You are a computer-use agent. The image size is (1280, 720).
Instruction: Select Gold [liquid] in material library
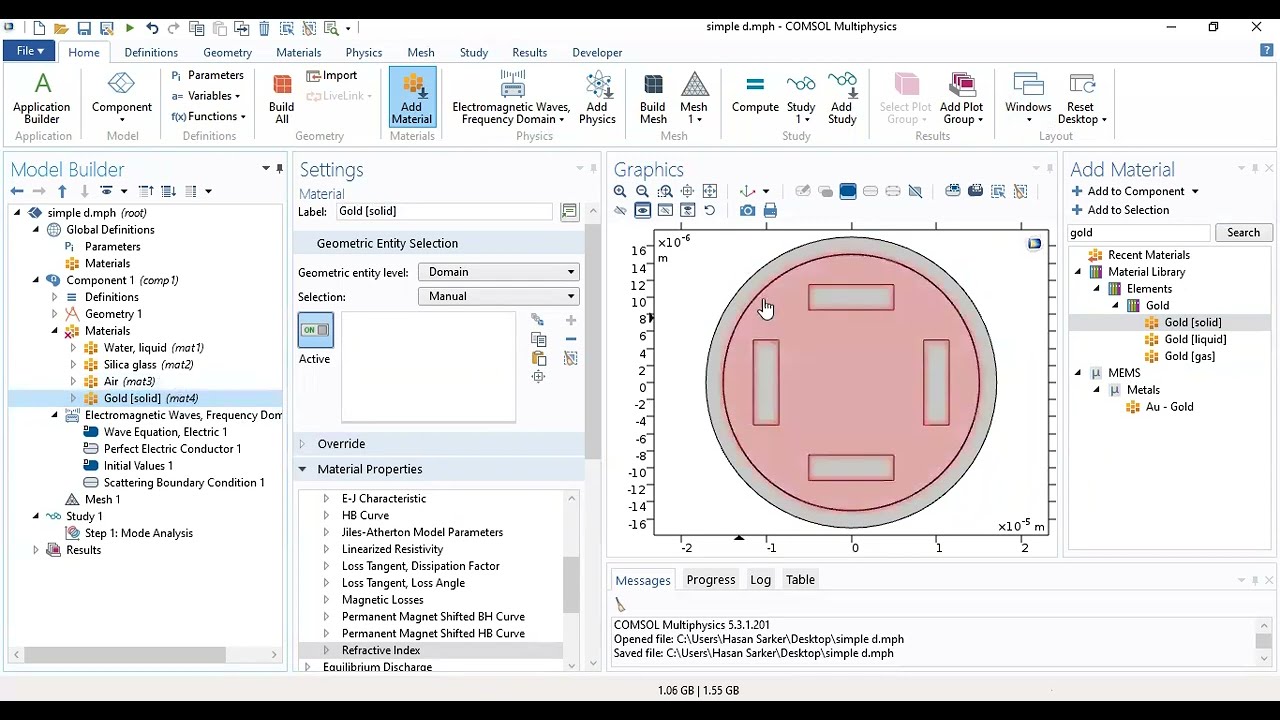pyautogui.click(x=1195, y=339)
